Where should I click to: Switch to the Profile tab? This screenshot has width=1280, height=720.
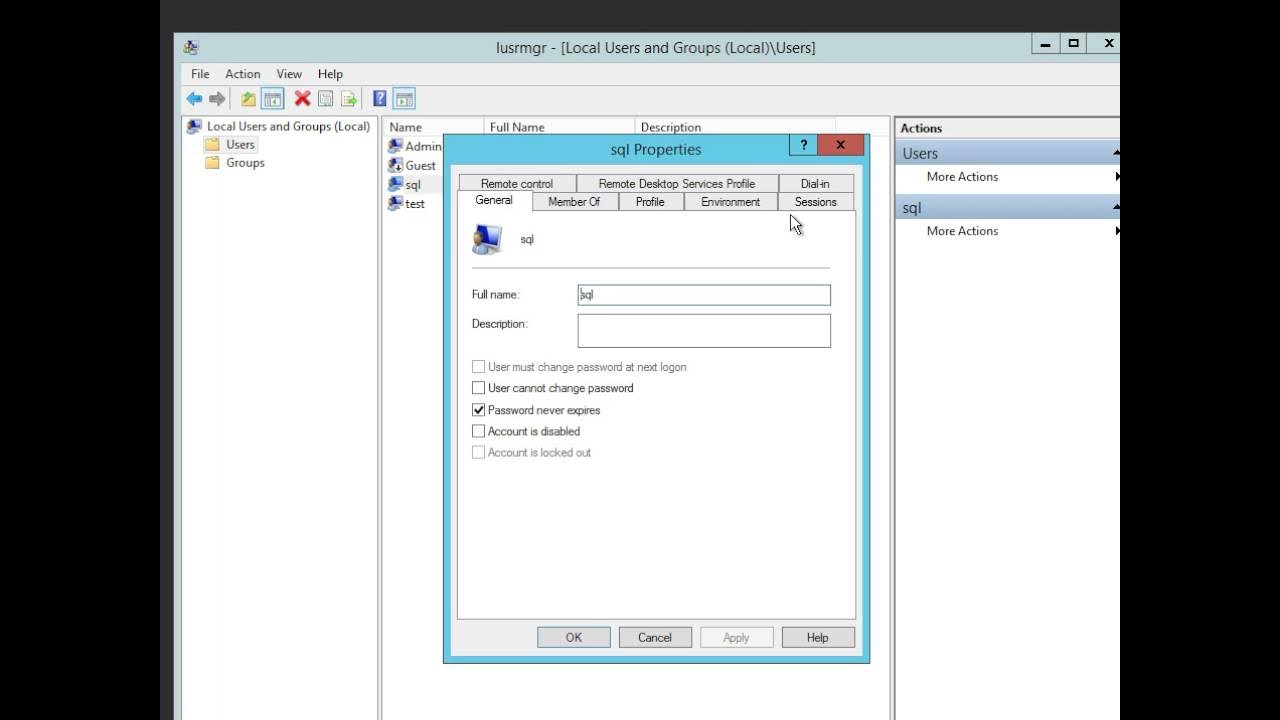pyautogui.click(x=650, y=202)
